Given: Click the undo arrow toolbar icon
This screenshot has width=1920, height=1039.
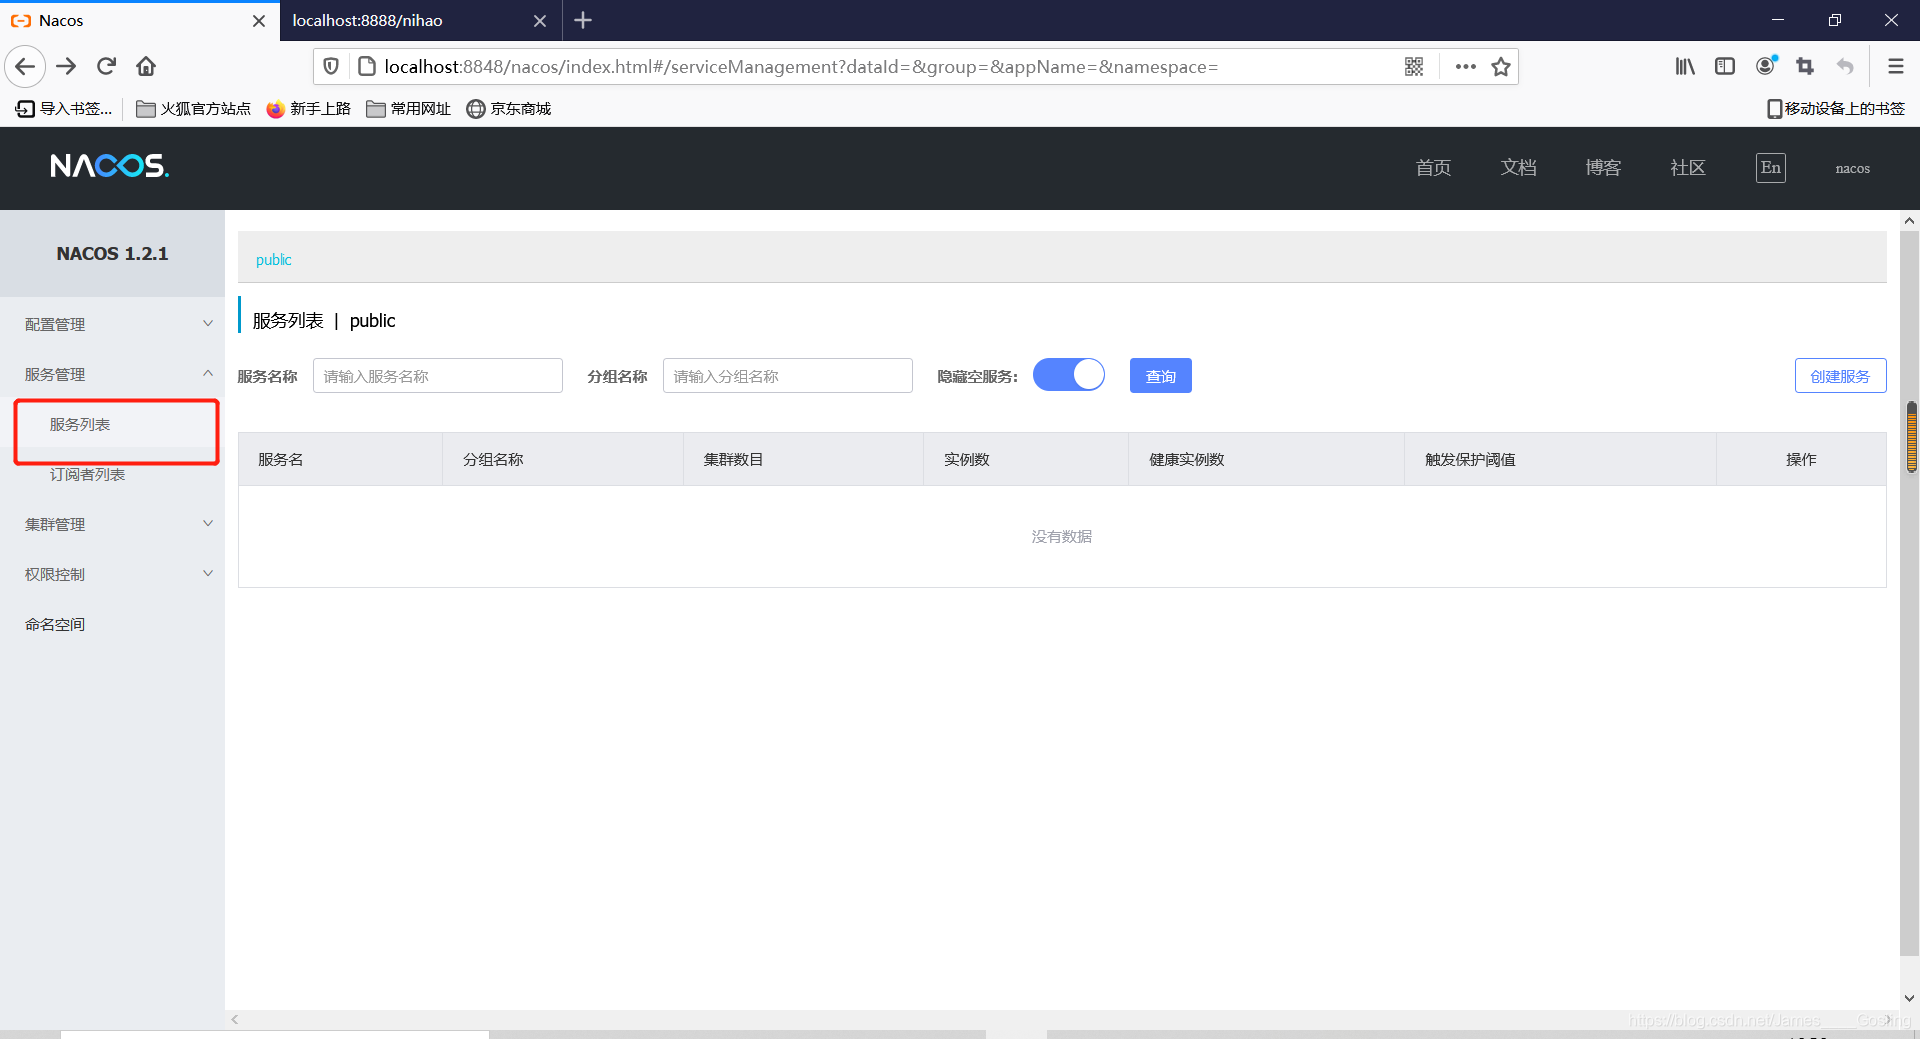Looking at the screenshot, I should [1845, 66].
